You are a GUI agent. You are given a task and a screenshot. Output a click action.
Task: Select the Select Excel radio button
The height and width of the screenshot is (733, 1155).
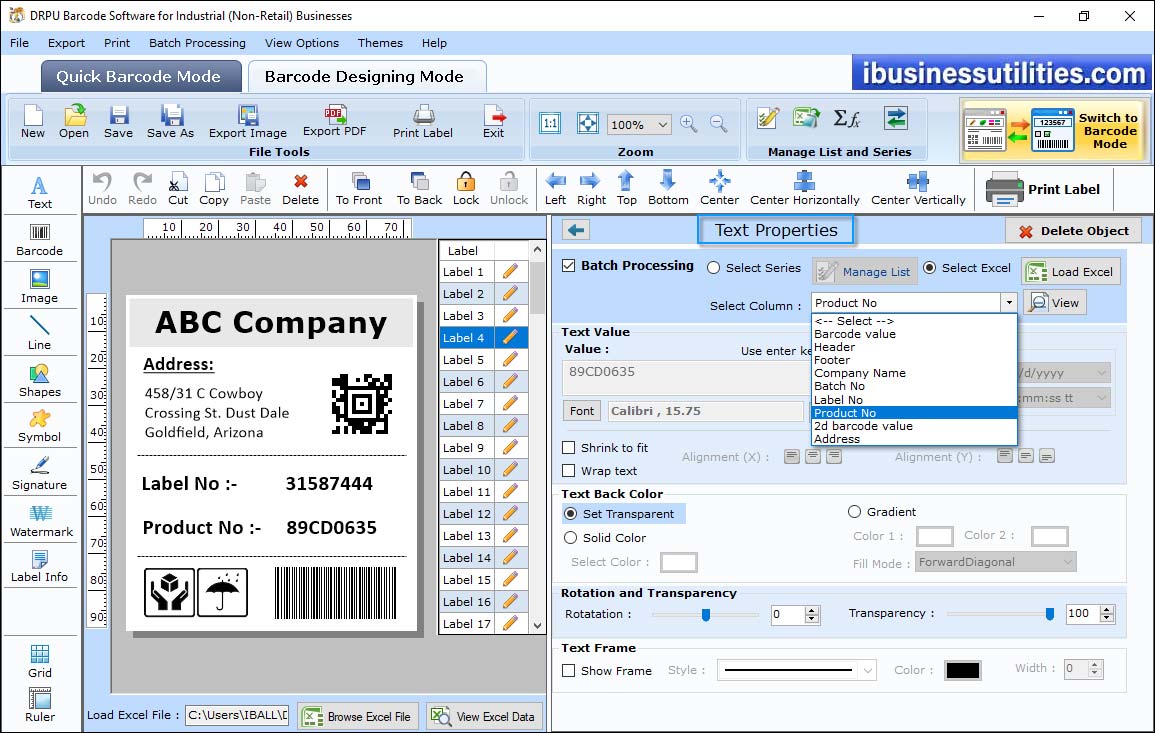pos(930,268)
